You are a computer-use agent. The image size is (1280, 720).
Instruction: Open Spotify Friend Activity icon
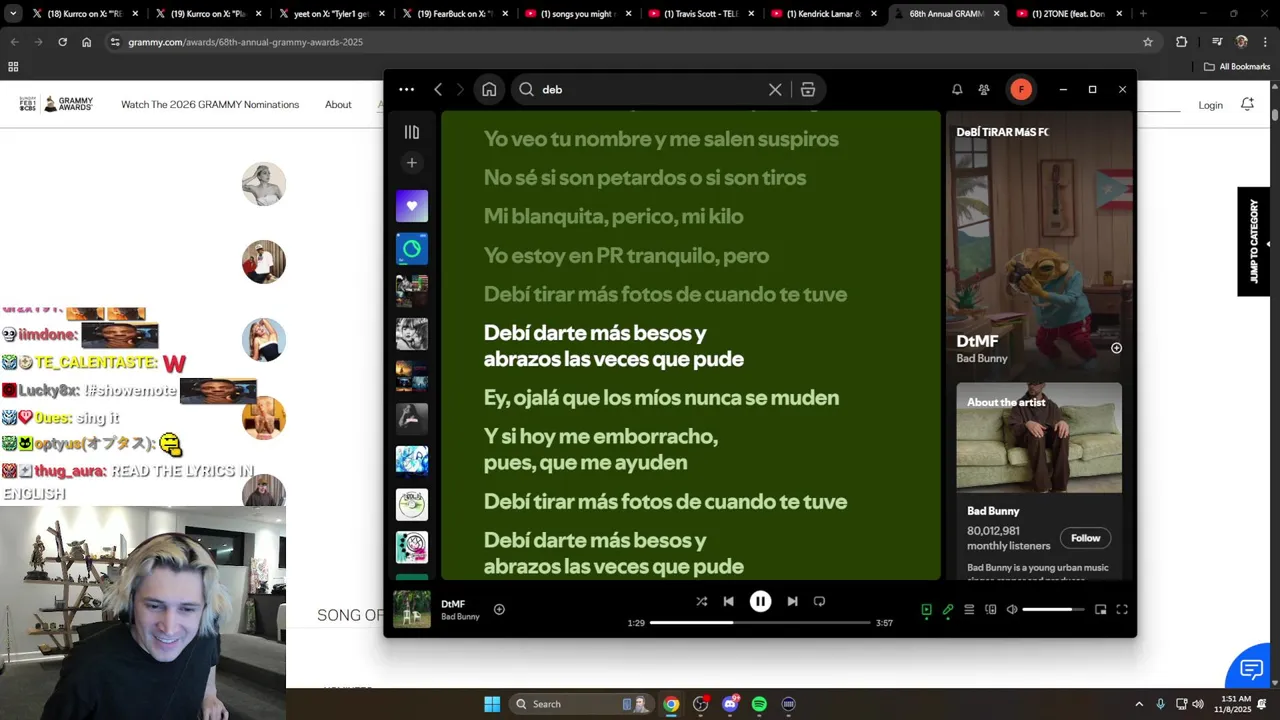pyautogui.click(x=984, y=89)
